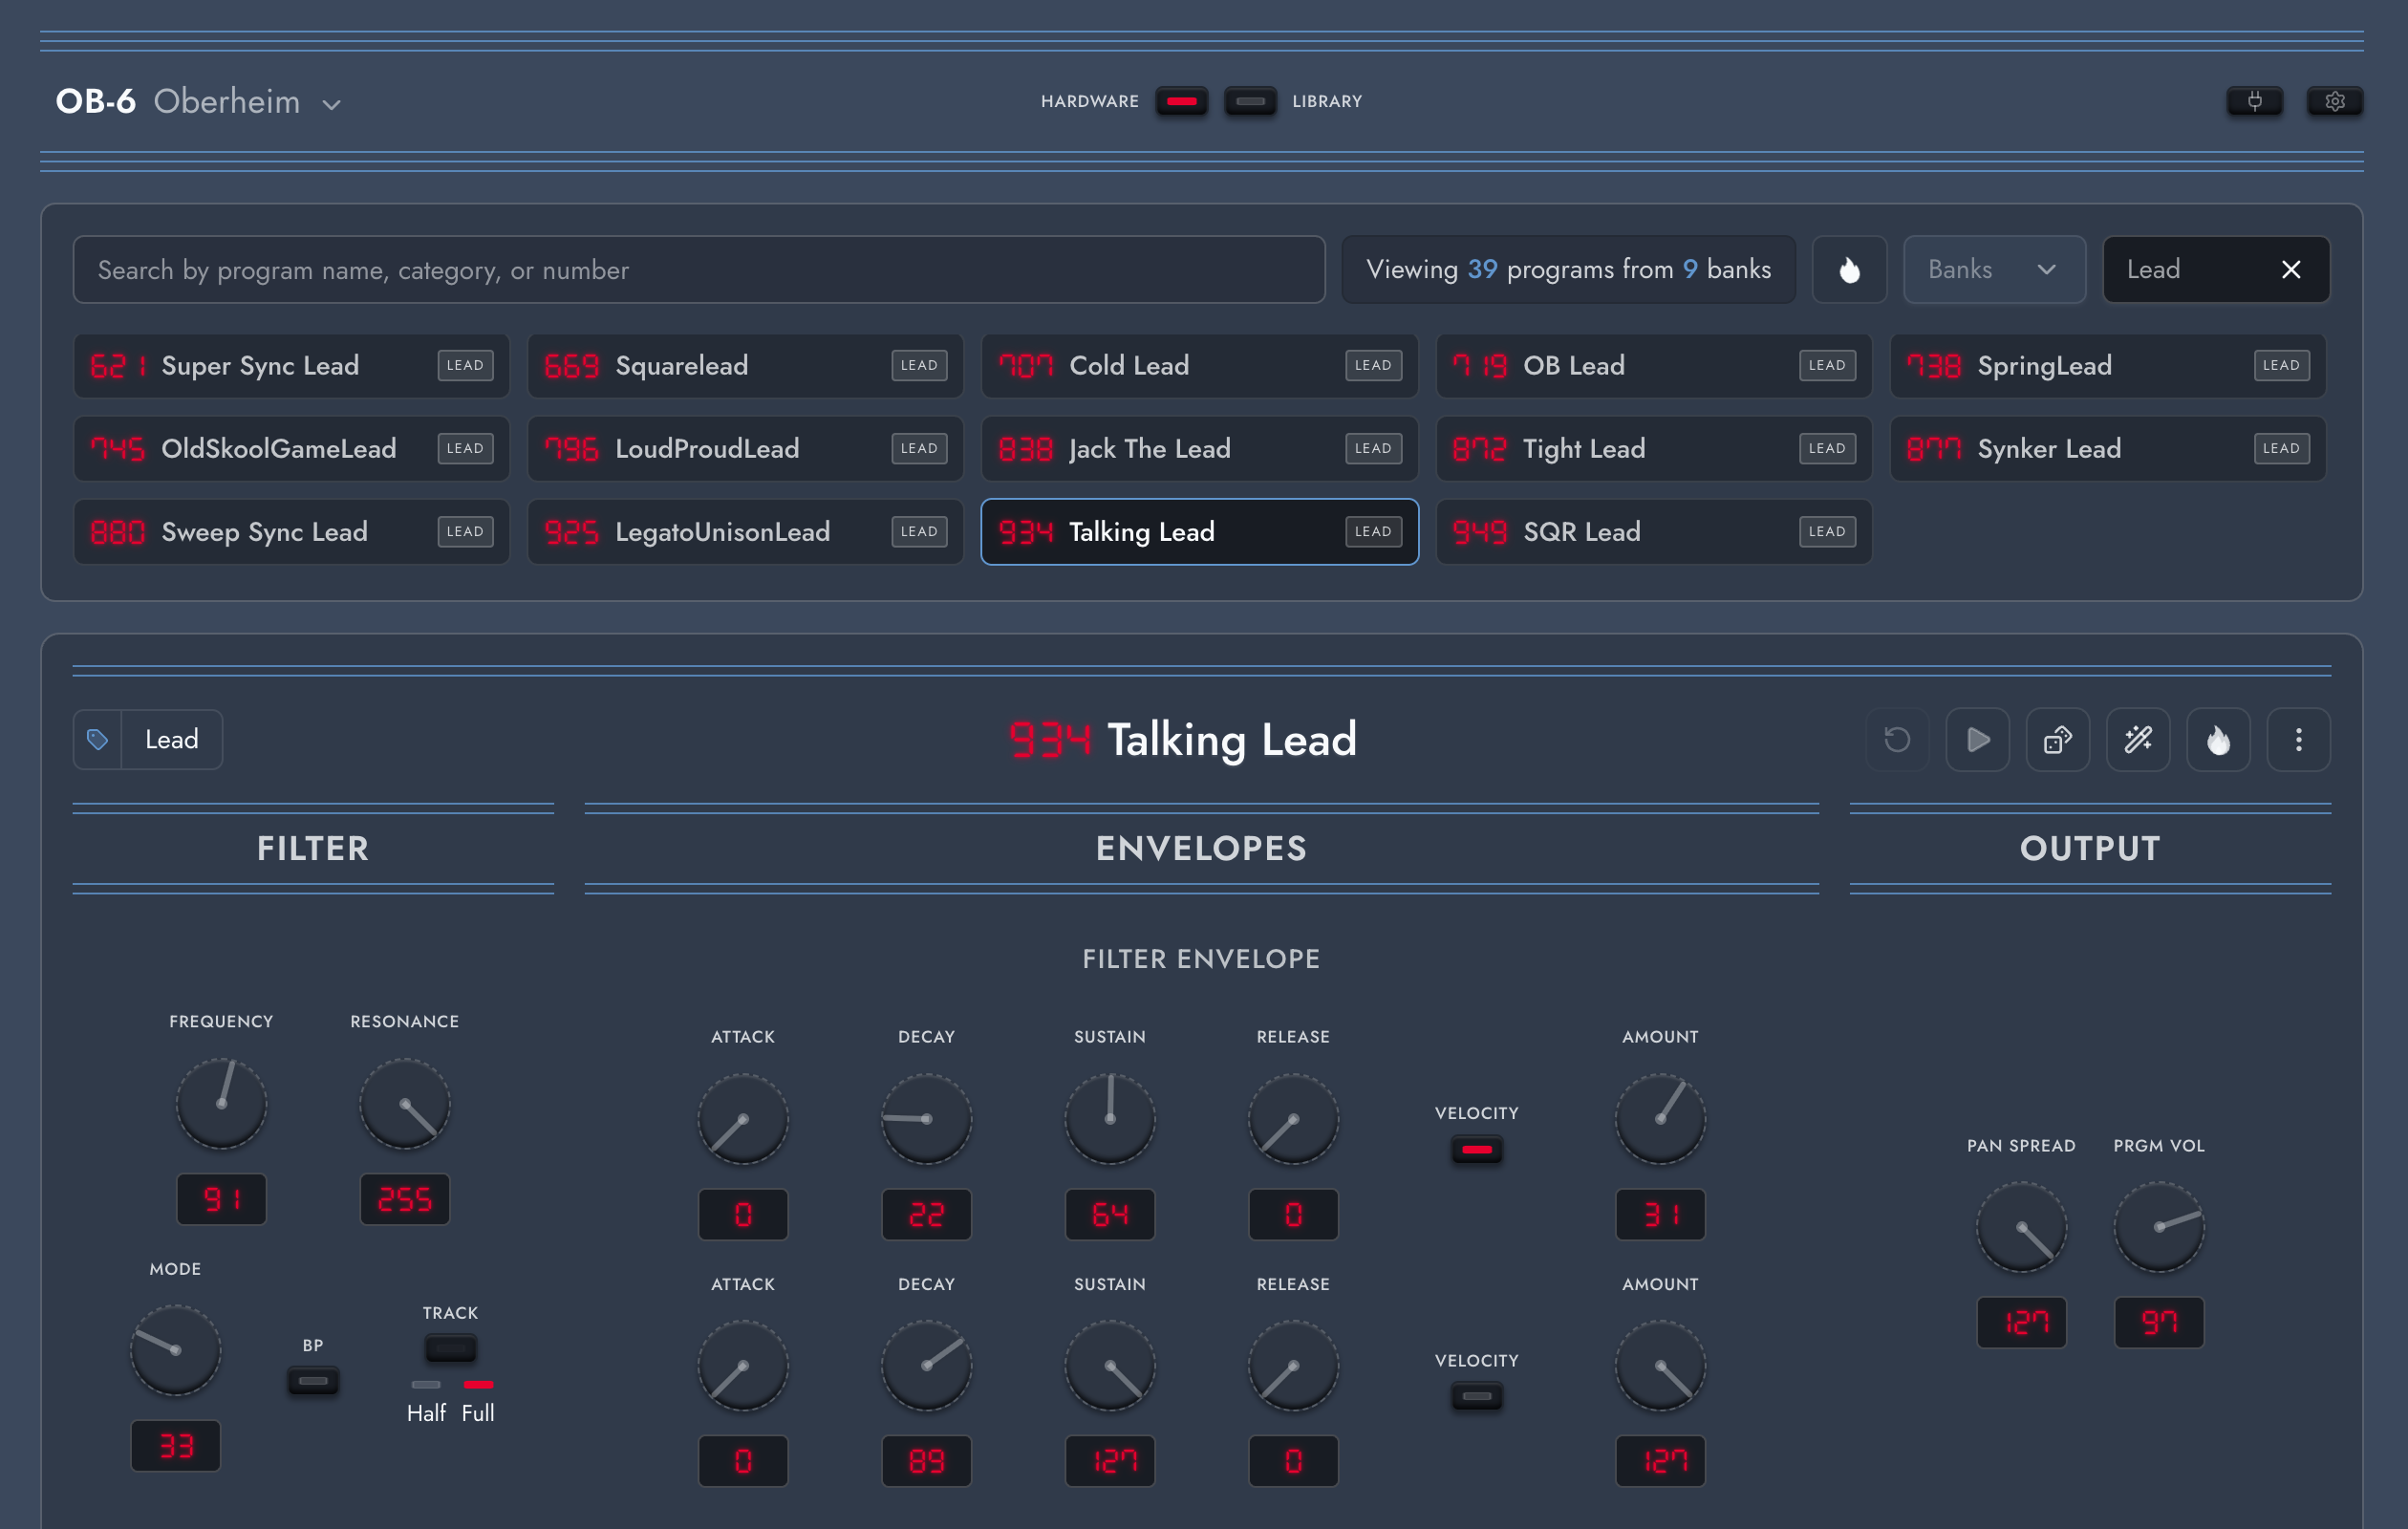Viewport: 2408px width, 1529px height.
Task: Click the Resonance value display 255
Action: (404, 1199)
